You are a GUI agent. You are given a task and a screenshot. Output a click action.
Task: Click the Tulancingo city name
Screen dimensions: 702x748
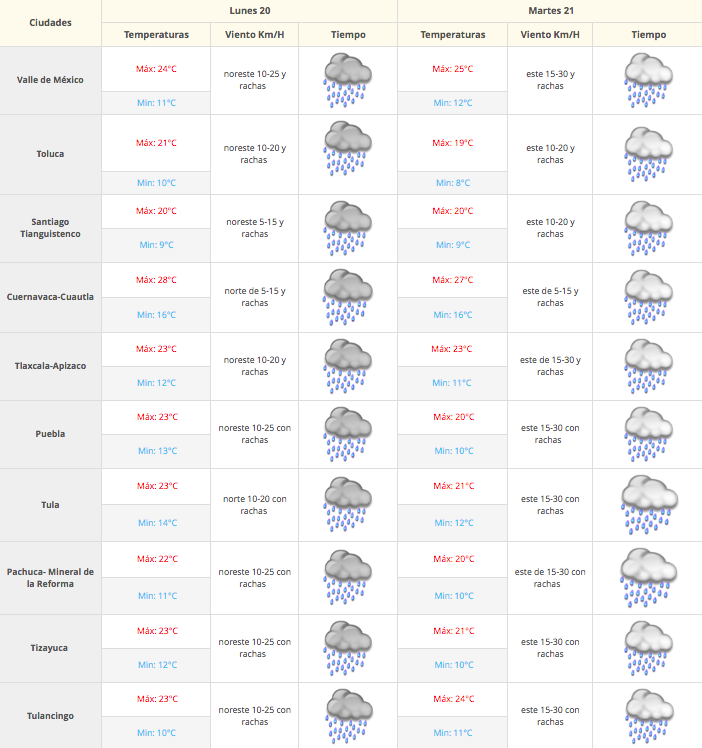pyautogui.click(x=50, y=715)
